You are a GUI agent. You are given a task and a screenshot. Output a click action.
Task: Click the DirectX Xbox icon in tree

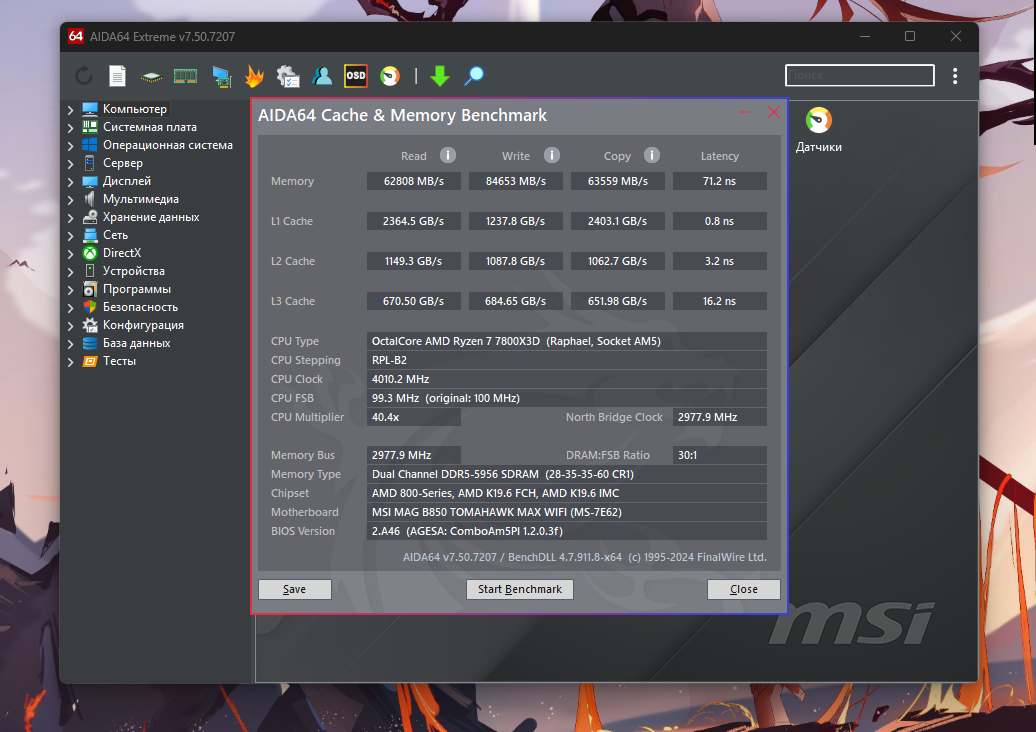(x=90, y=253)
